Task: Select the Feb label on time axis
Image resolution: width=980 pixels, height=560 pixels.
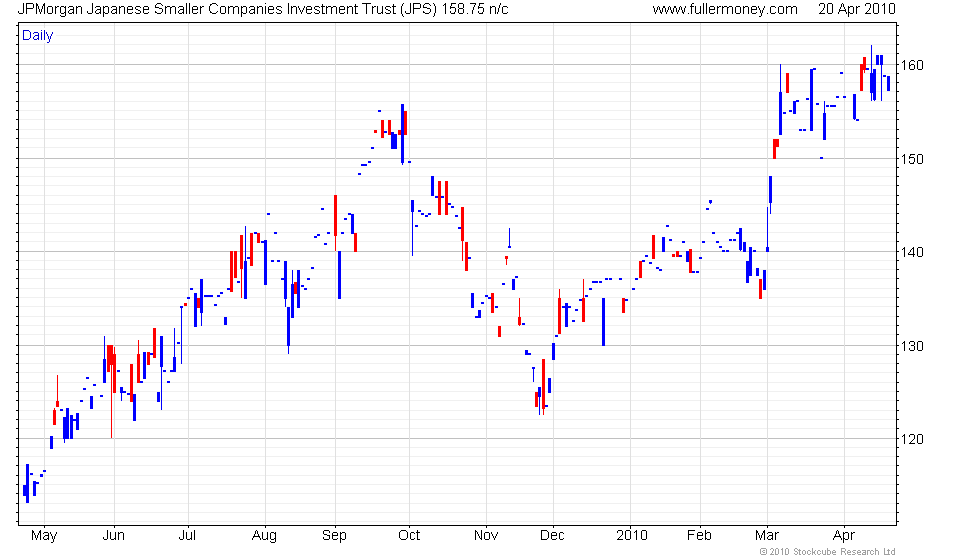Action: [699, 536]
